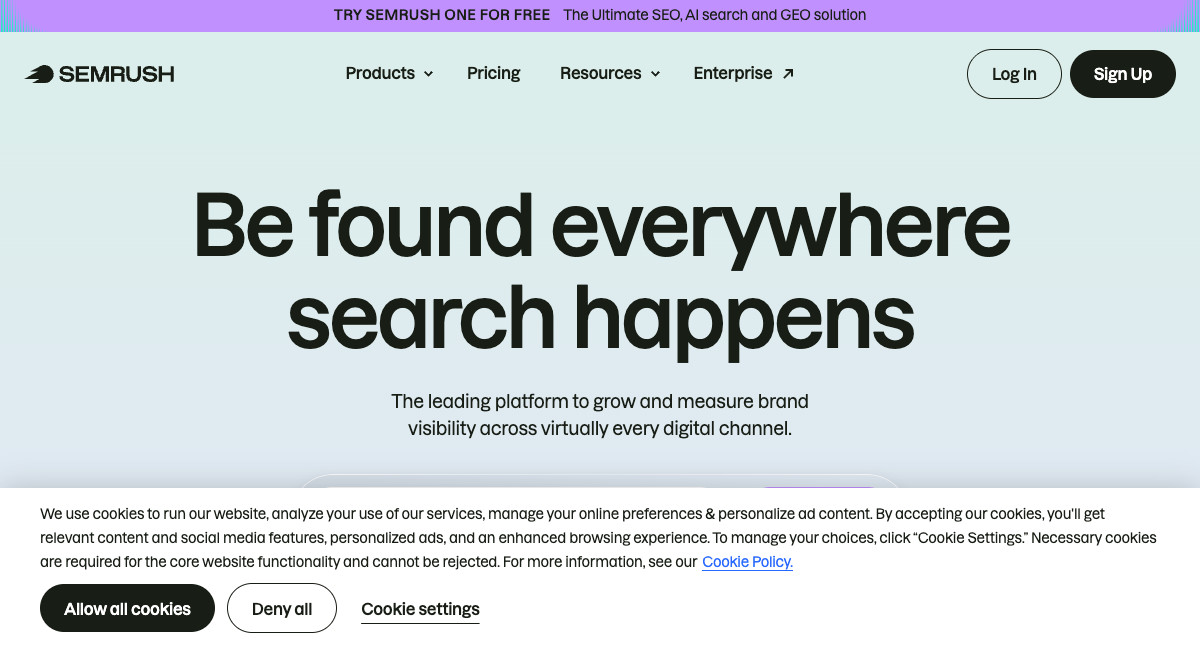
Task: Open the Resources dropdown chevron
Action: point(655,74)
